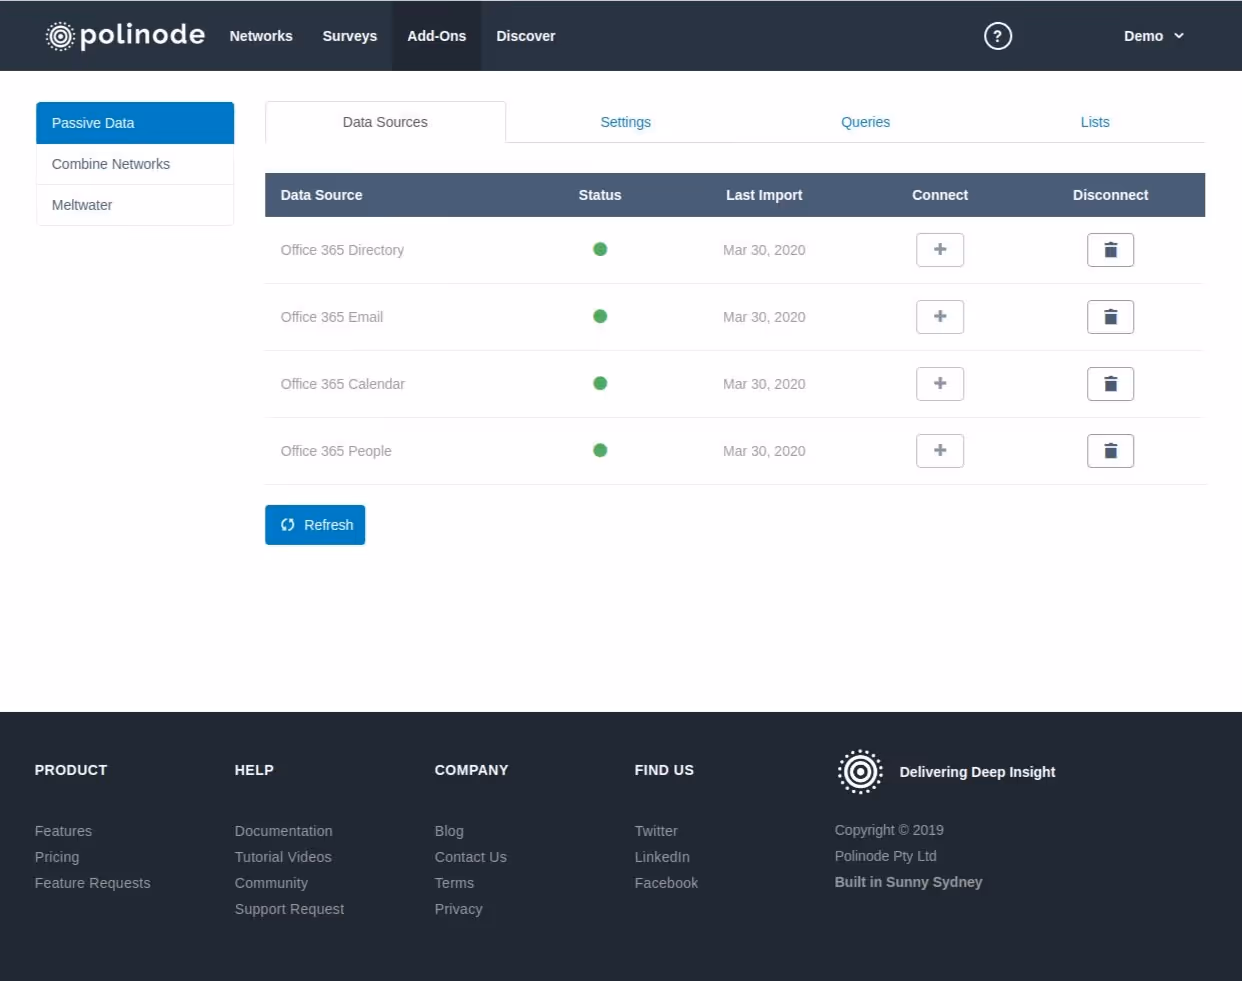Connect Office 365 People with plus button
1242x981 pixels.
940,451
